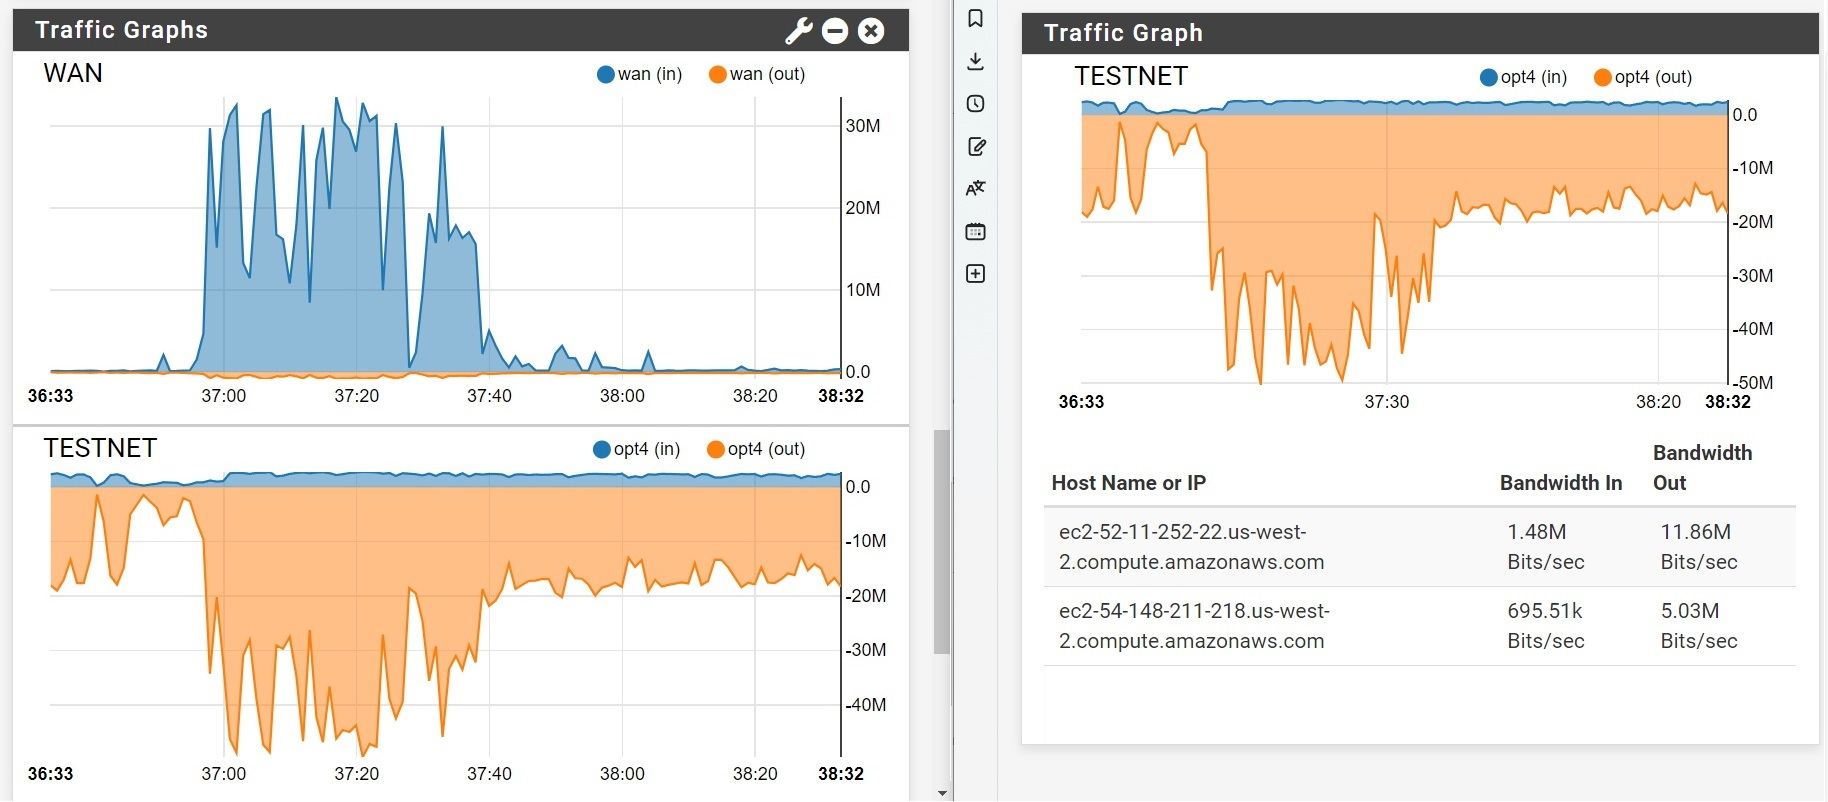Image resolution: width=1828 pixels, height=802 pixels.
Task: Click the Traffic Graphs widget header title
Action: click(121, 30)
